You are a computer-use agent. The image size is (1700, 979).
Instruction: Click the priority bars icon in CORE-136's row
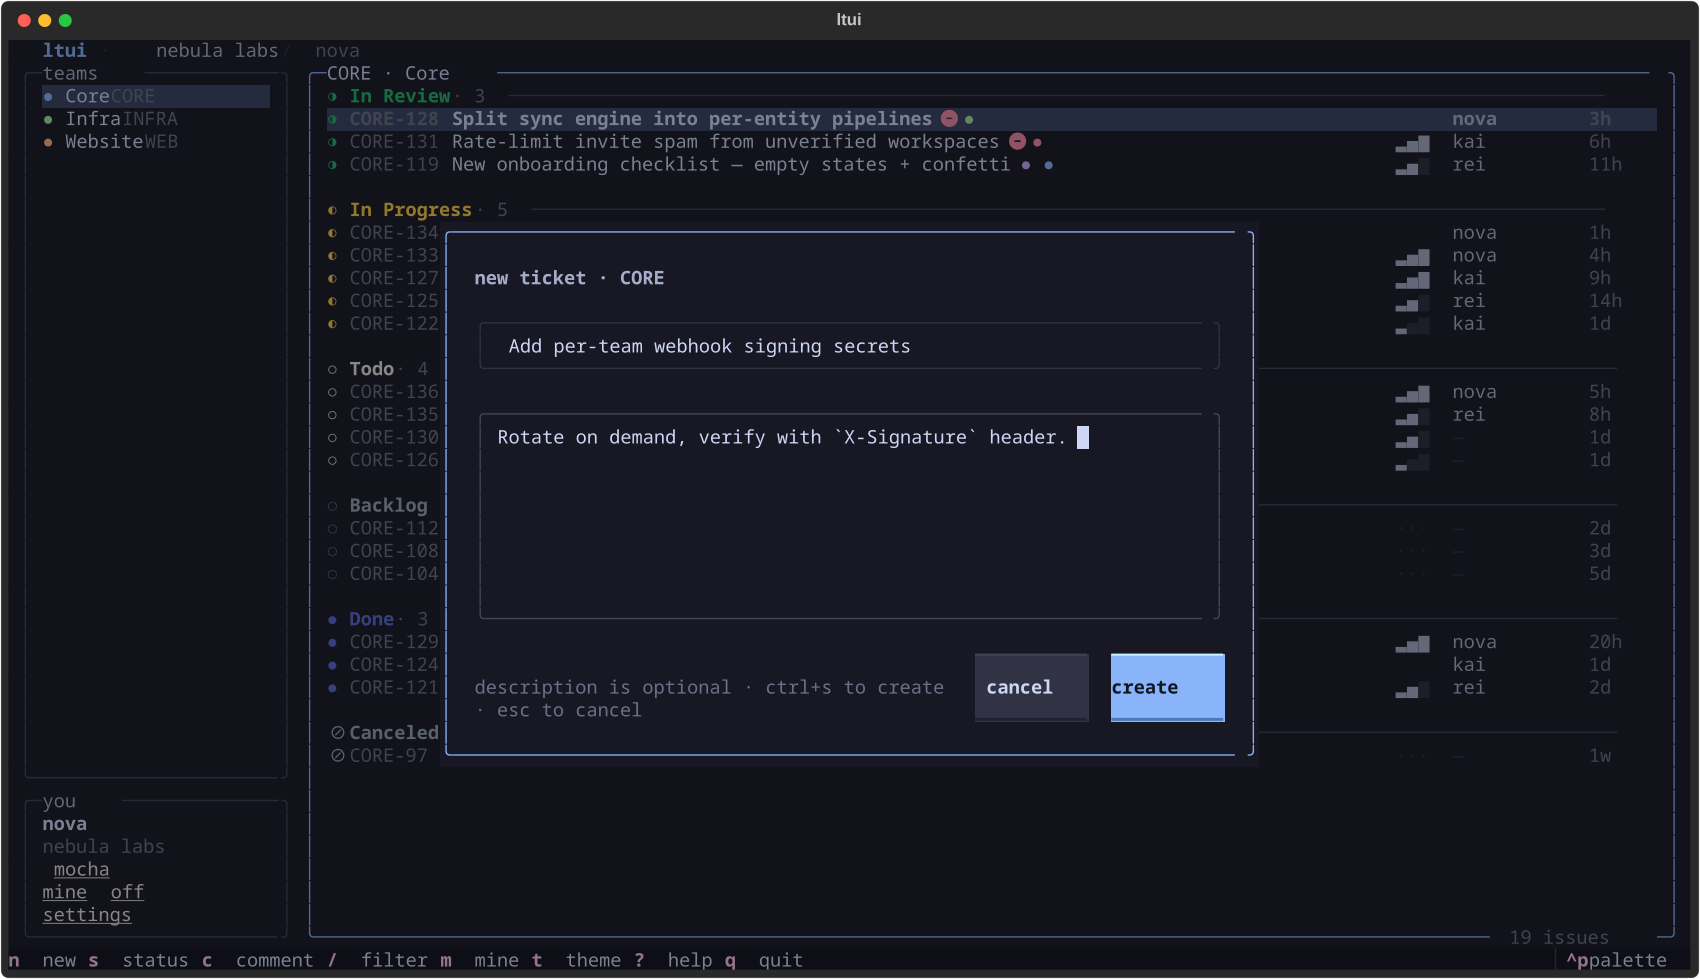1412,394
